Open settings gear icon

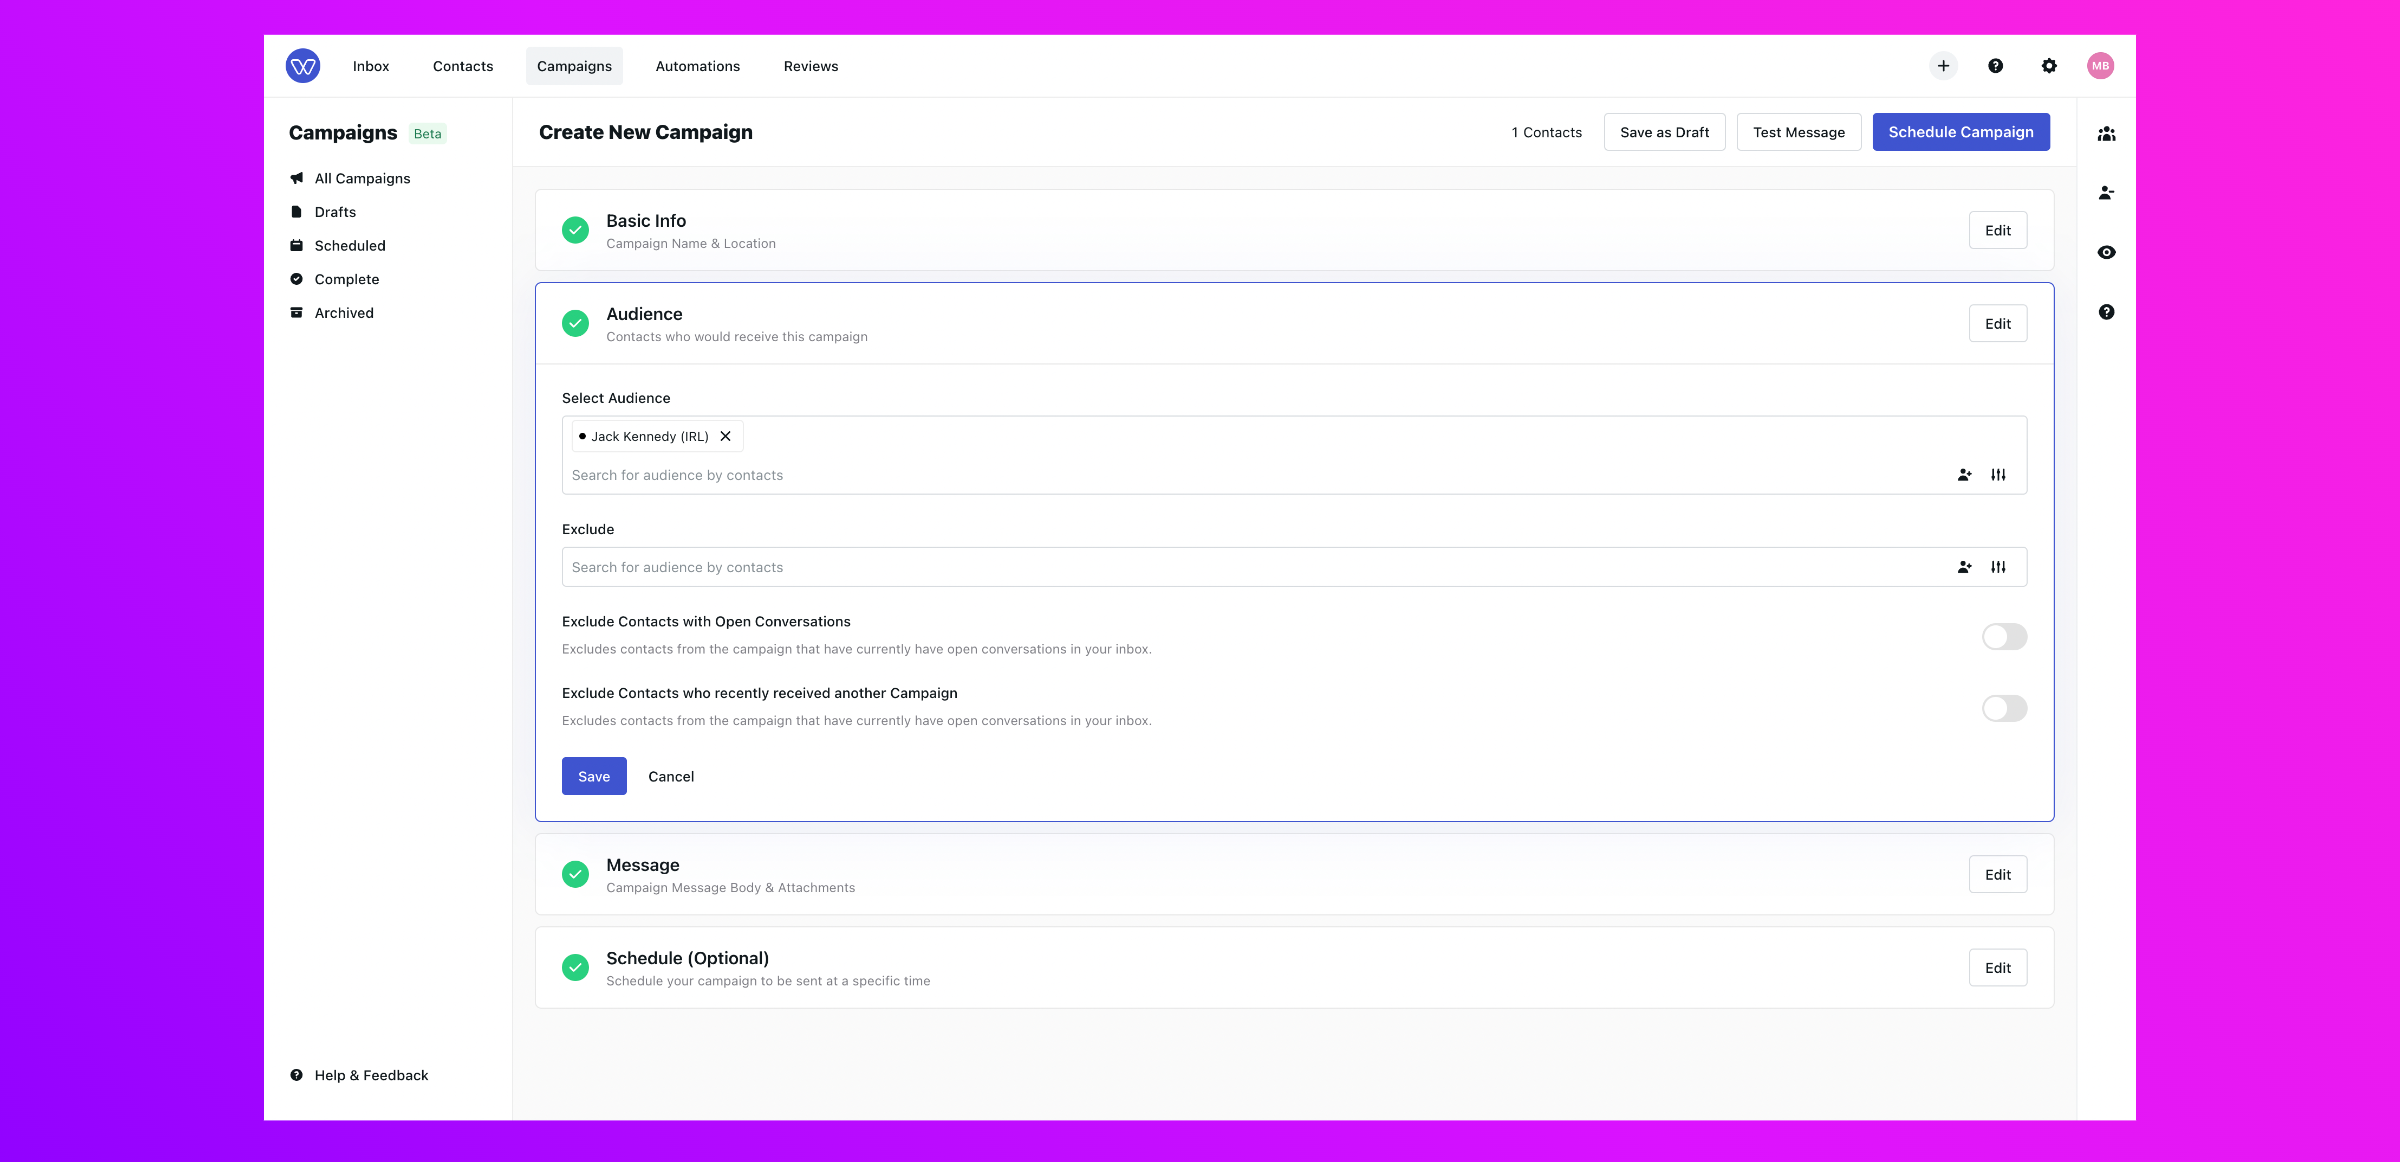[x=2049, y=66]
